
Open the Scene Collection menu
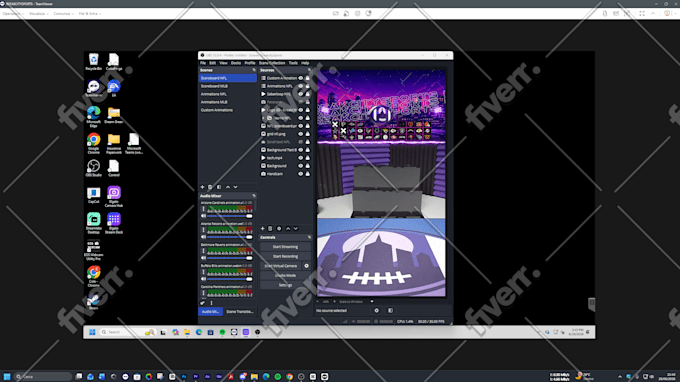[x=272, y=63]
